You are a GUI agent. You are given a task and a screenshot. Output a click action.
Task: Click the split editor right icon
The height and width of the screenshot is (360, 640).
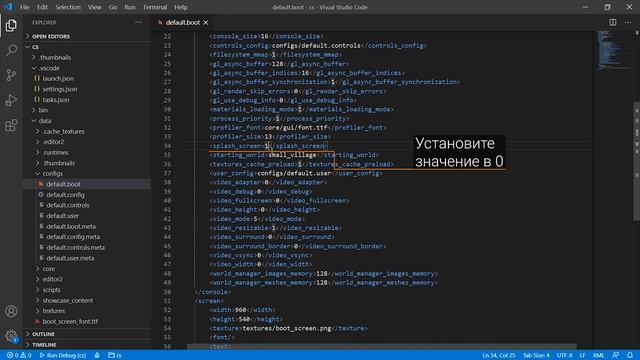[613, 22]
